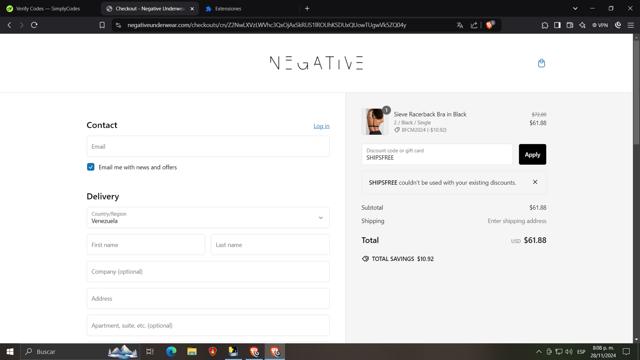Open the tab search dropdown arrow
The height and width of the screenshot is (360, 640).
(x=575, y=8)
